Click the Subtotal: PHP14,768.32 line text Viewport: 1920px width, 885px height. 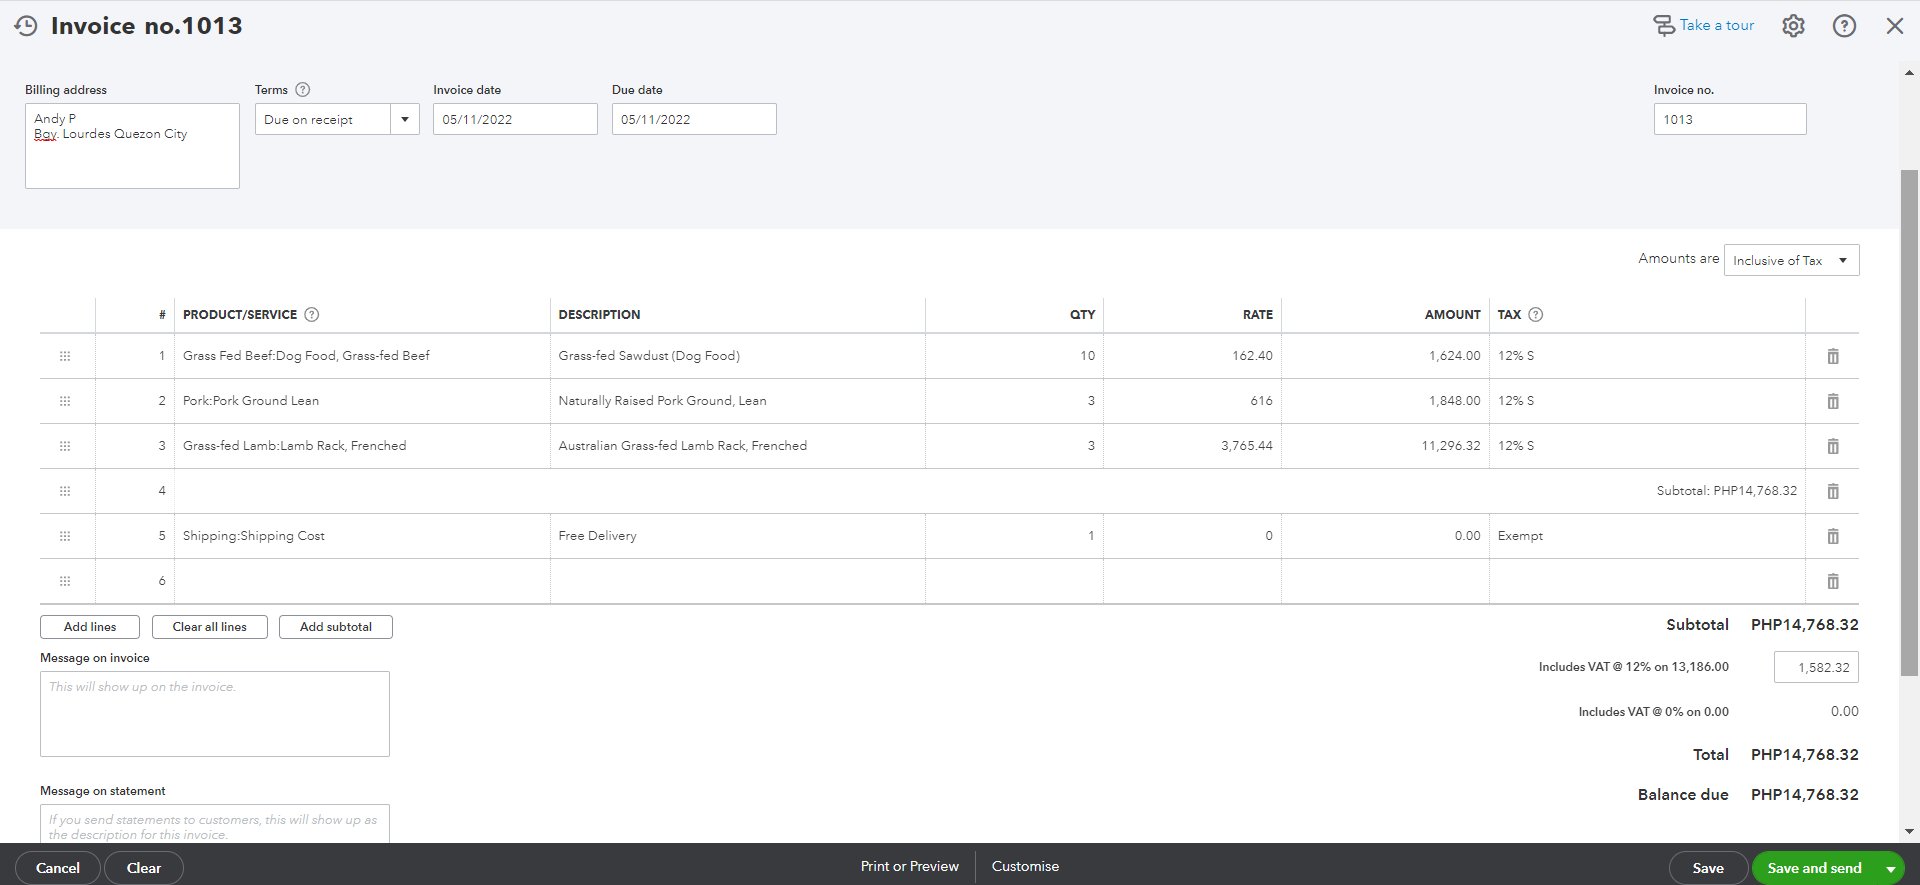tap(1726, 491)
